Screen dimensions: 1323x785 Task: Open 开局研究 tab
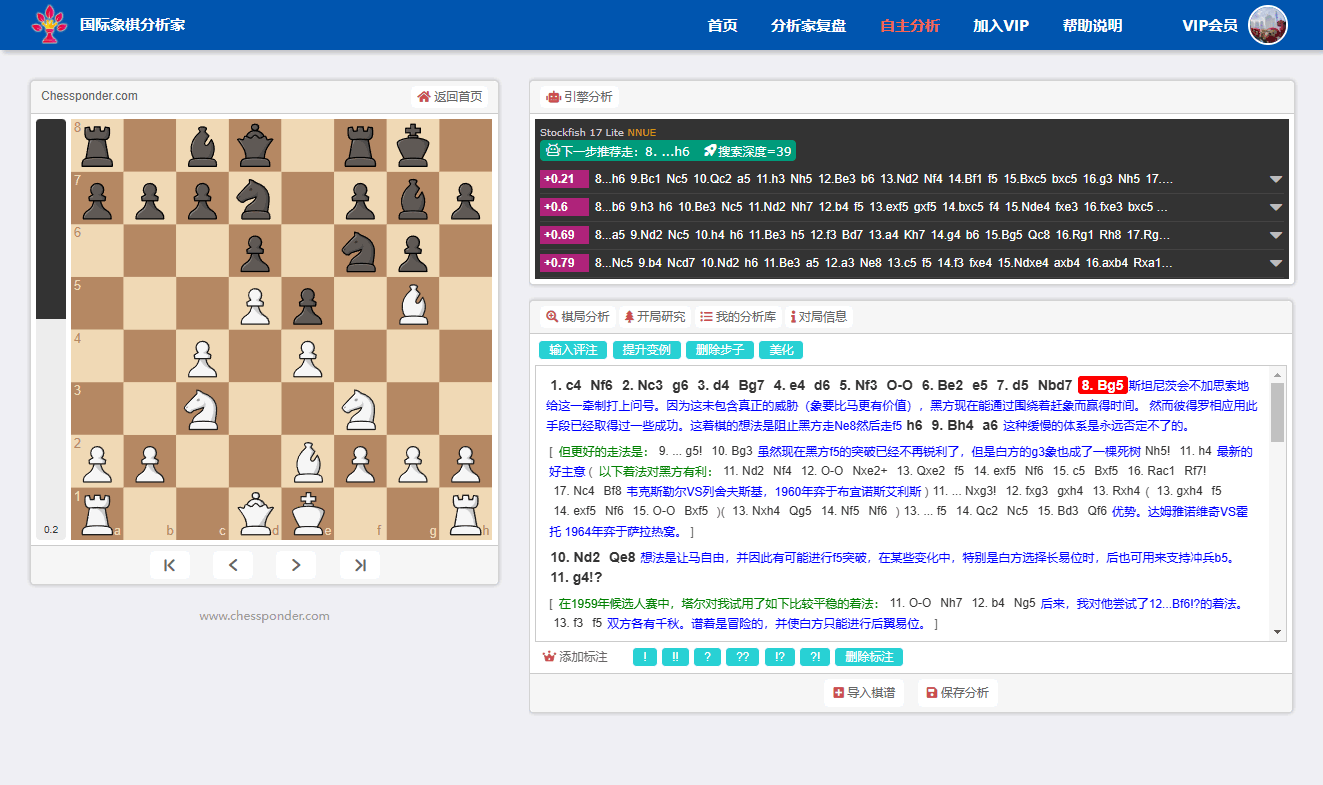(x=655, y=317)
